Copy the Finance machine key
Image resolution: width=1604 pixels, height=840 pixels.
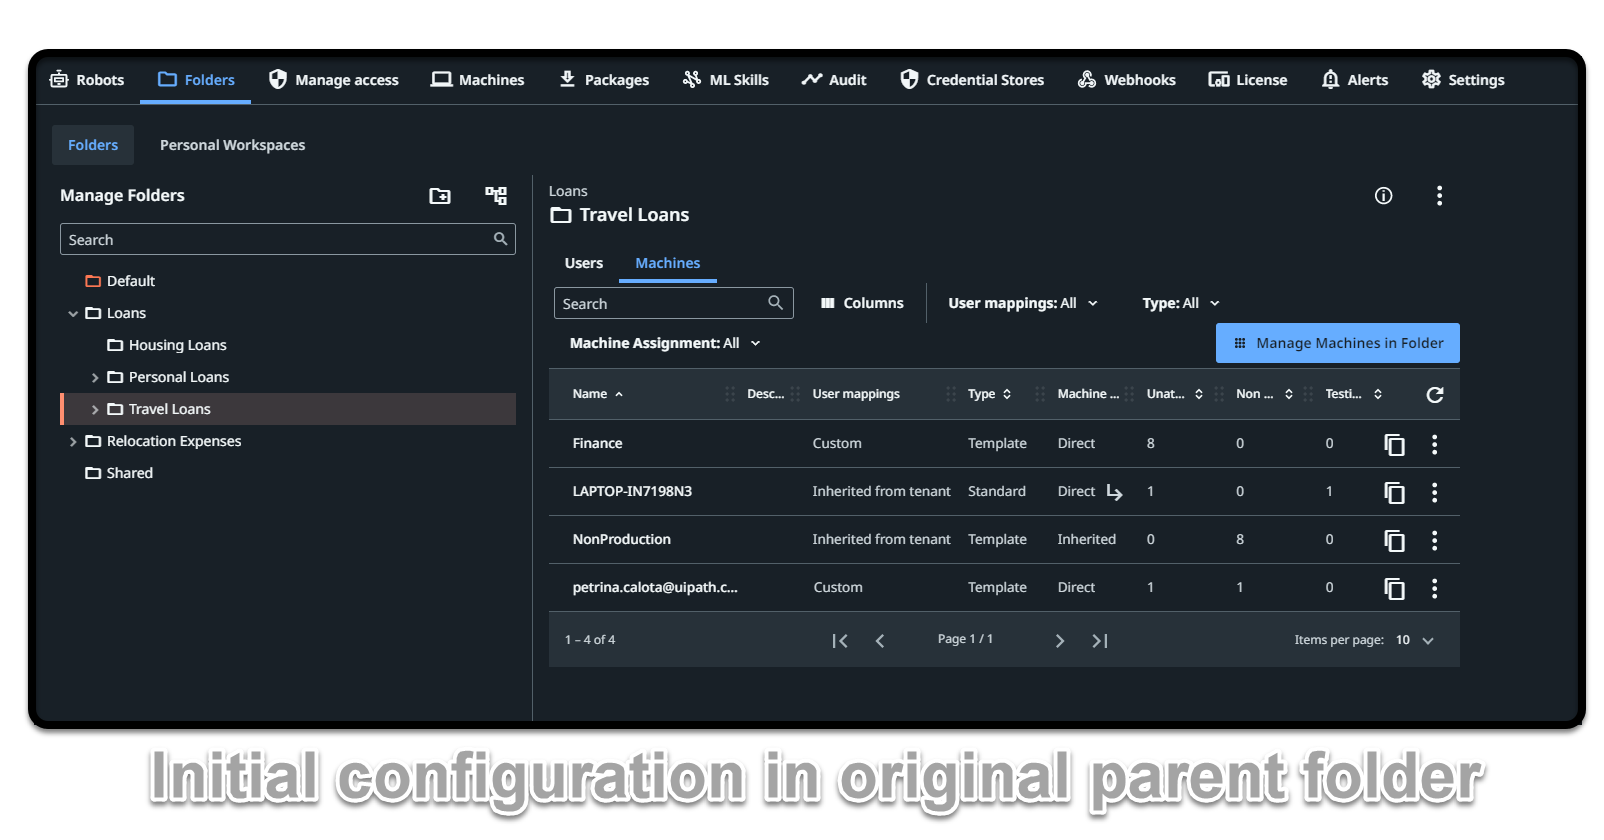1394,444
